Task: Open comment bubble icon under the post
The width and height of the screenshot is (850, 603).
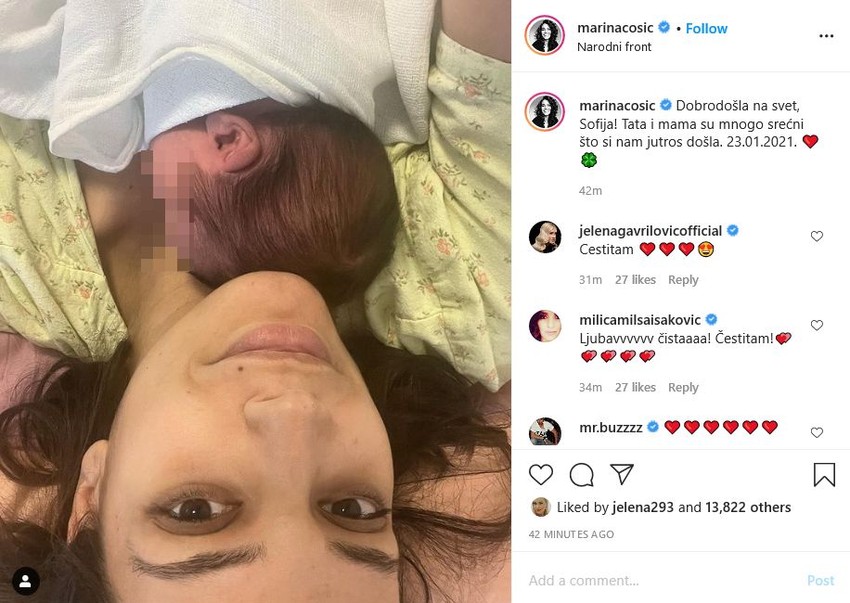Action: click(581, 474)
